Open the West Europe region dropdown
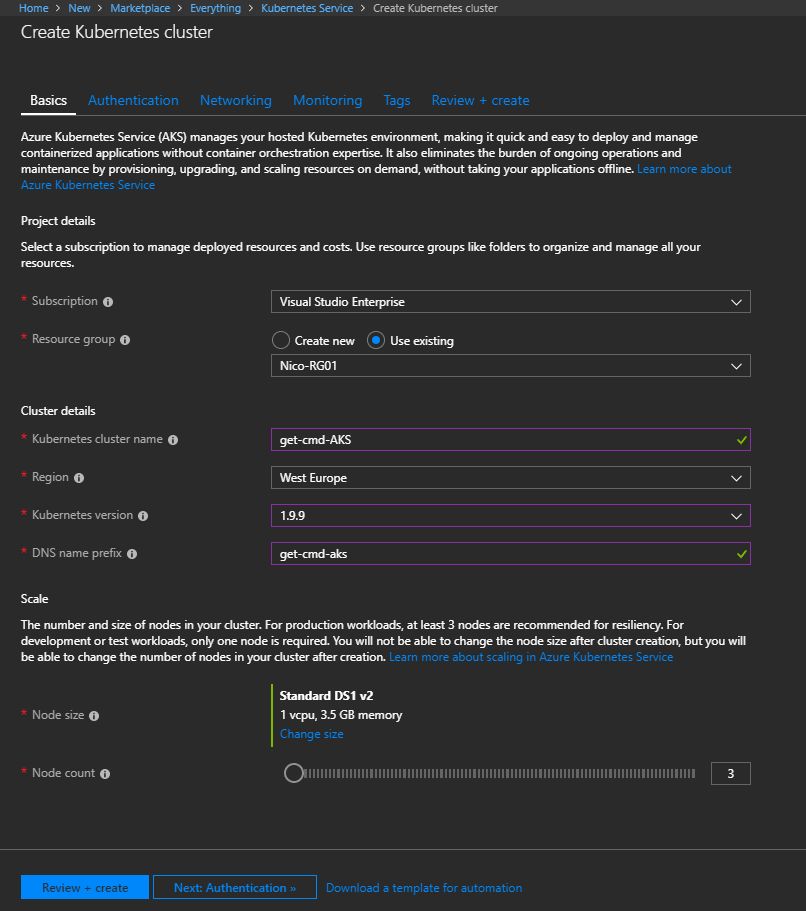Image resolution: width=806 pixels, height=911 pixels. pyautogui.click(x=510, y=478)
